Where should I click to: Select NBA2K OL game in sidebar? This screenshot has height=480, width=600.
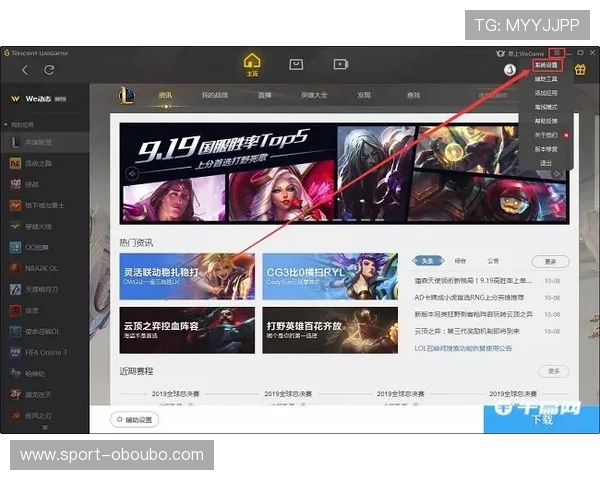pyautogui.click(x=45, y=268)
